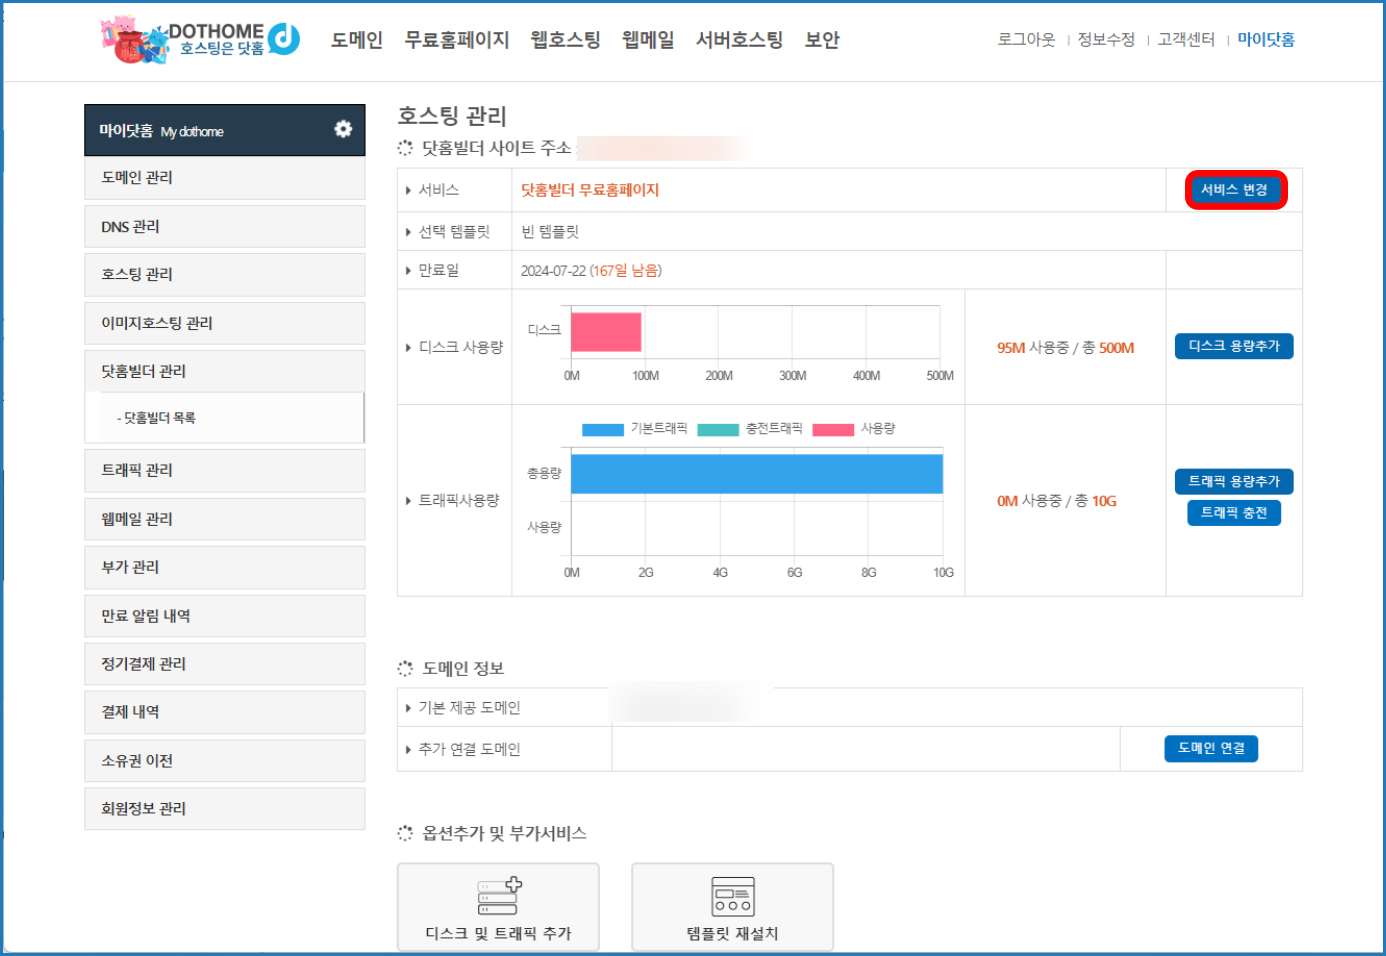Click the 도메인 연결 button
1386x956 pixels.
pyautogui.click(x=1211, y=748)
